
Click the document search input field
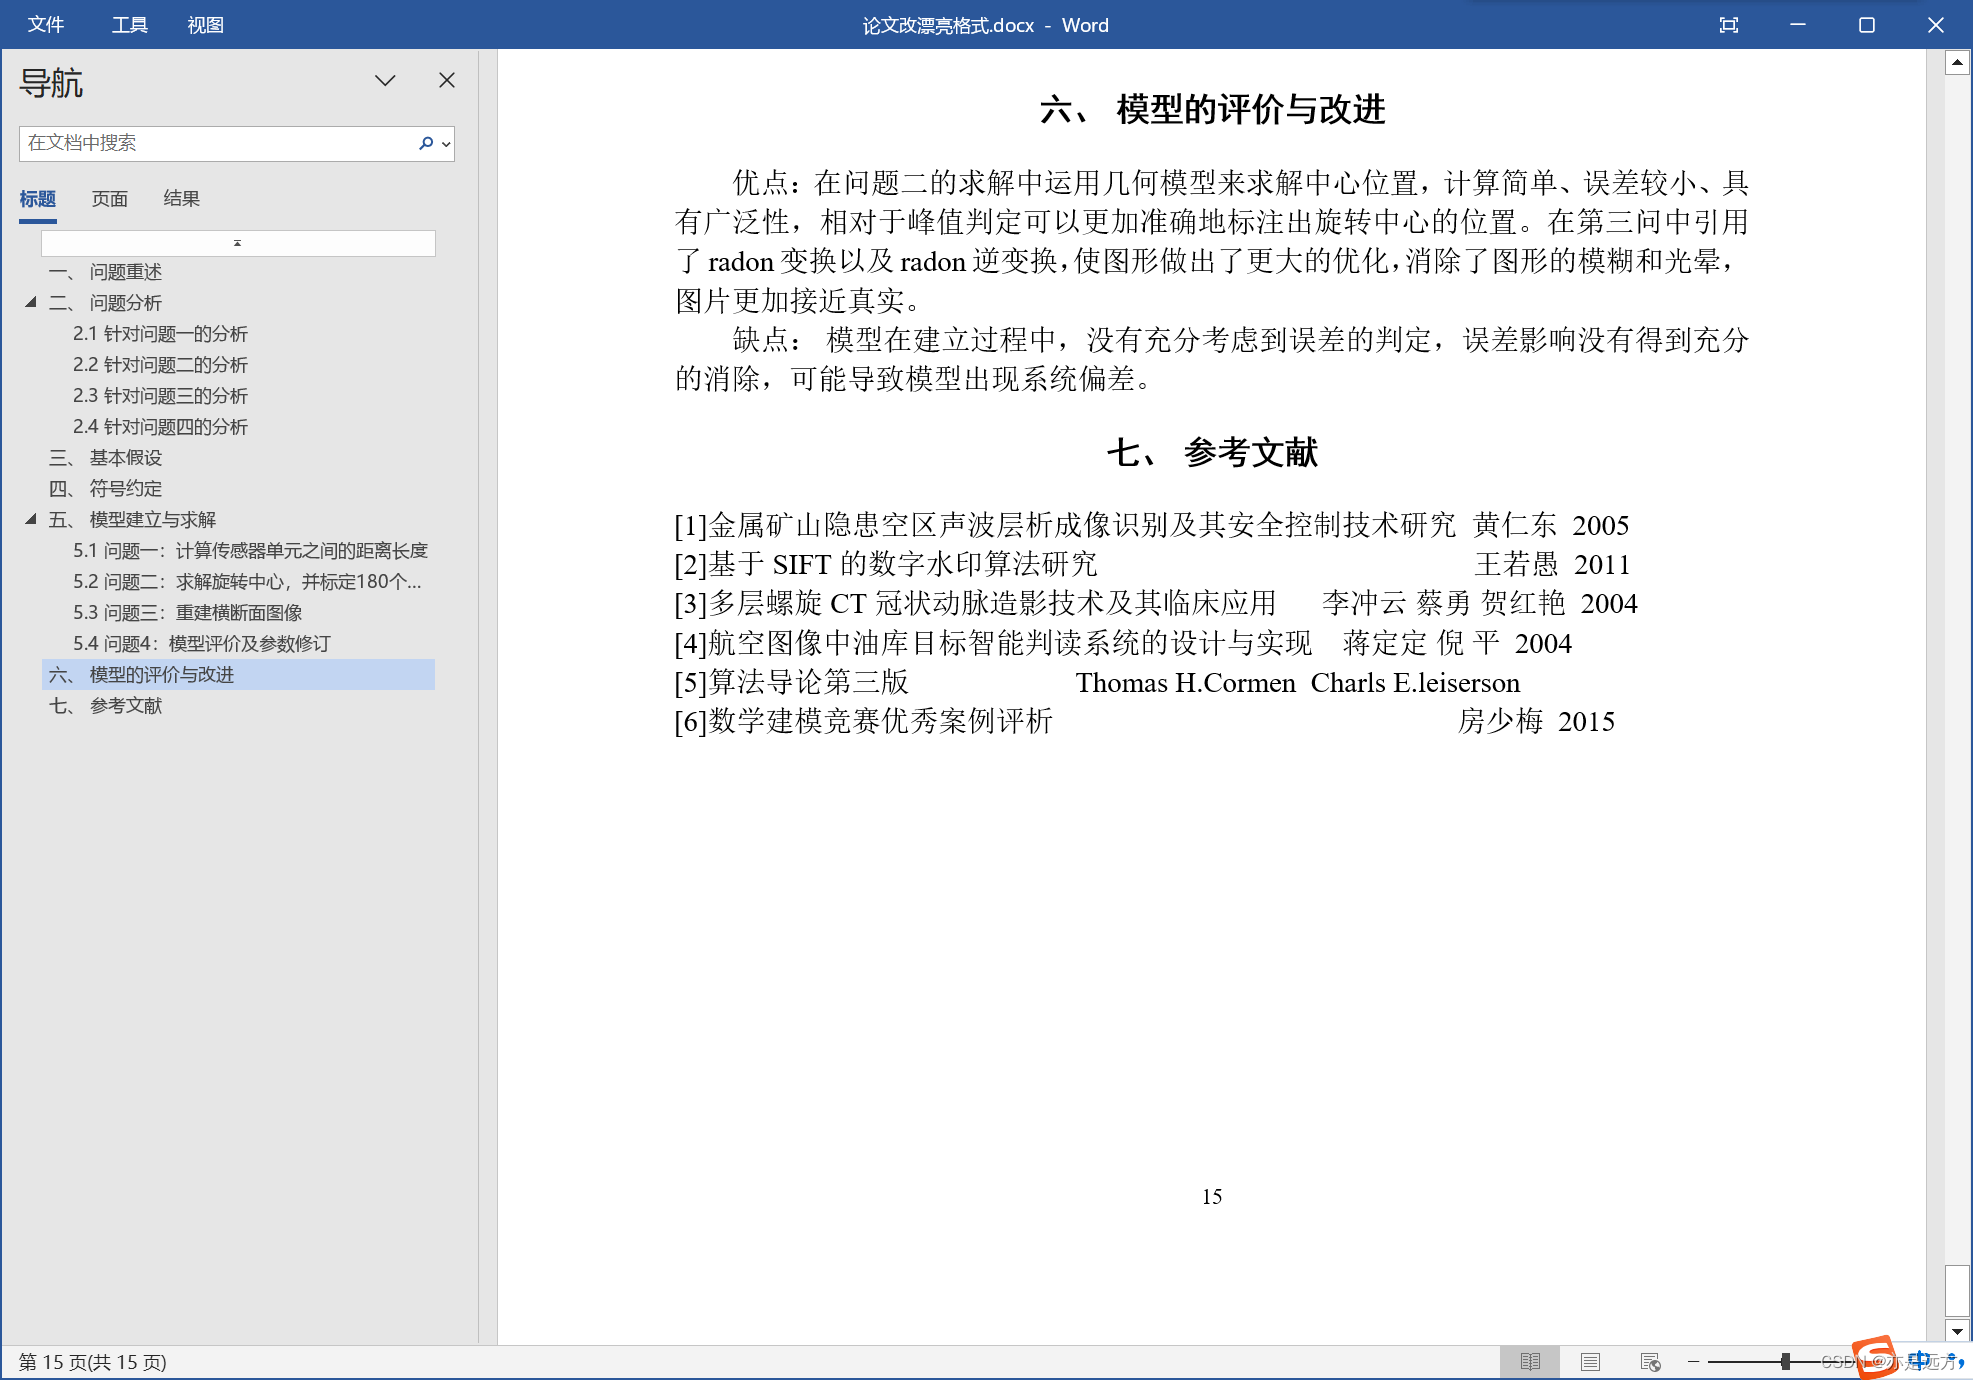215,143
